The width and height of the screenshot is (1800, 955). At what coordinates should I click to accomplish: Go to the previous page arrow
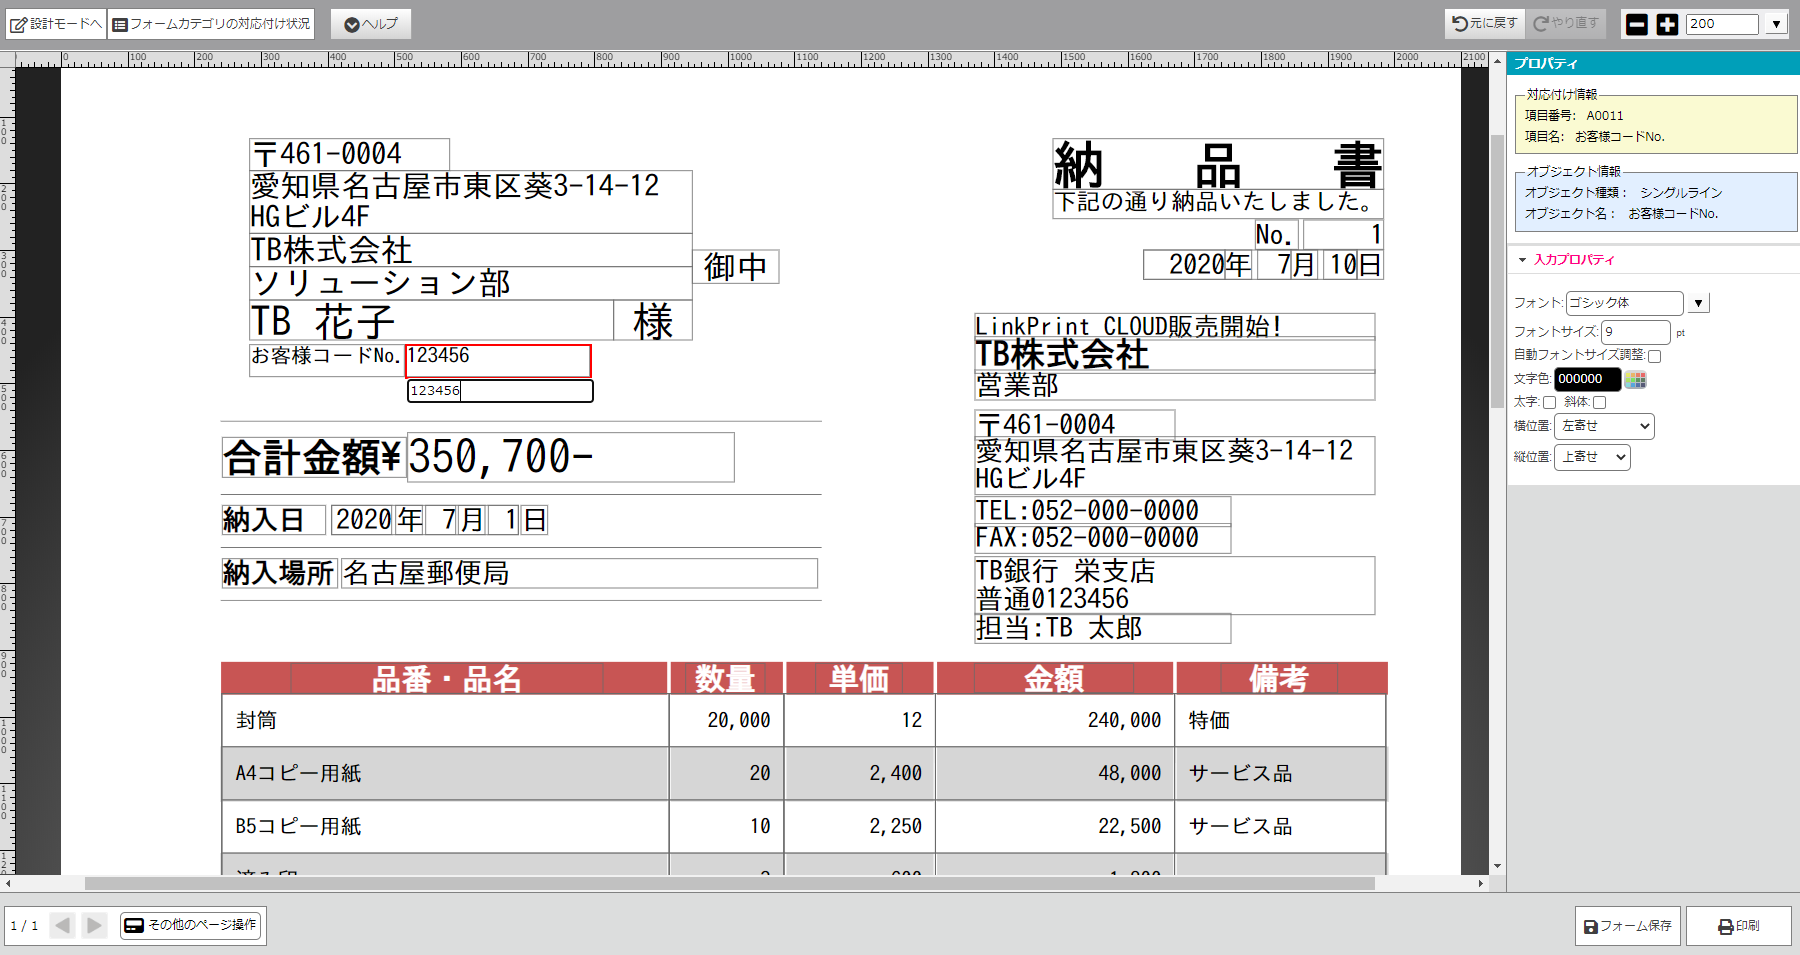tap(62, 925)
